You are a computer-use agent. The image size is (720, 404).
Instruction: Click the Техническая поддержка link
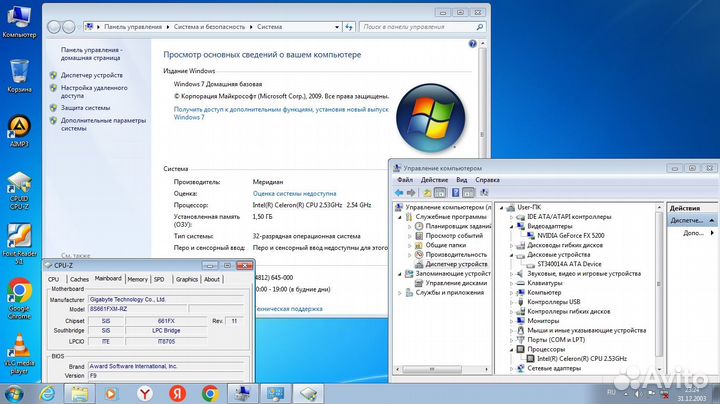pos(290,309)
